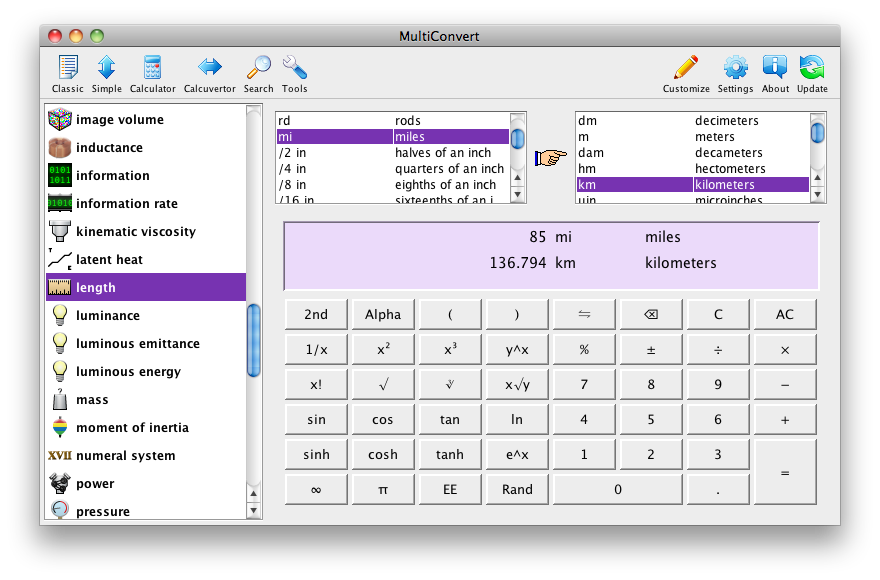Open Customize with the pencil icon
880x580 pixels.
[x=686, y=74]
